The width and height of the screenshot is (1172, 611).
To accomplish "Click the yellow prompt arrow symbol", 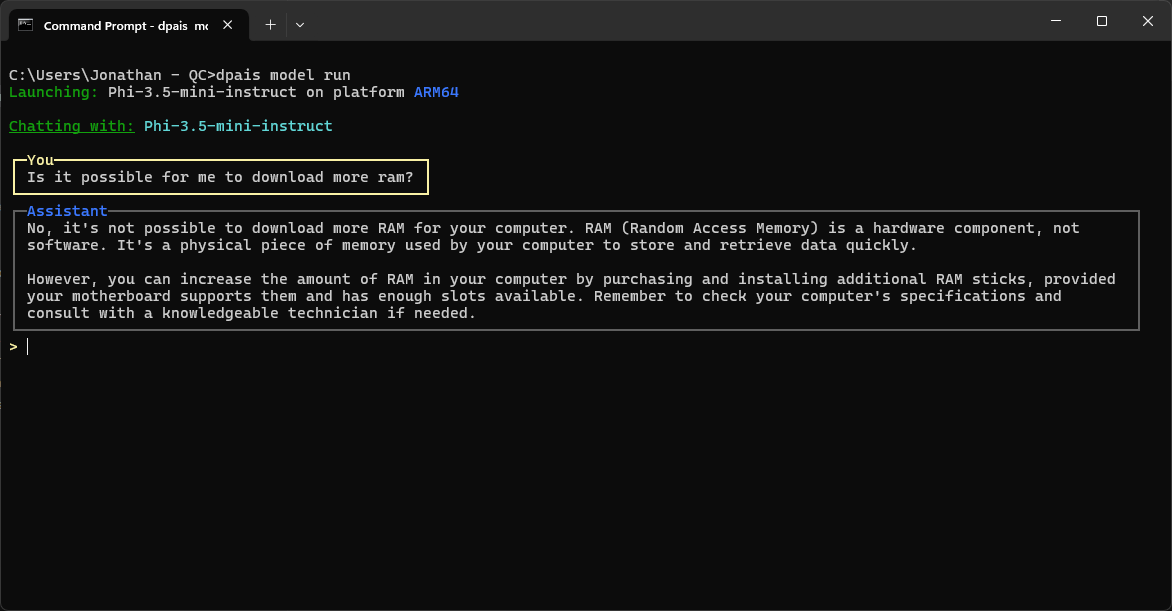I will (13, 347).
